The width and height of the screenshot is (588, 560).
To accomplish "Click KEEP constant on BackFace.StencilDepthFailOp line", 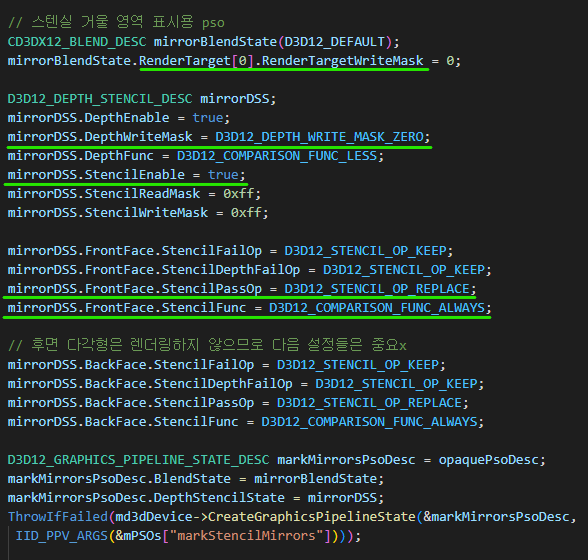I will [x=396, y=384].
